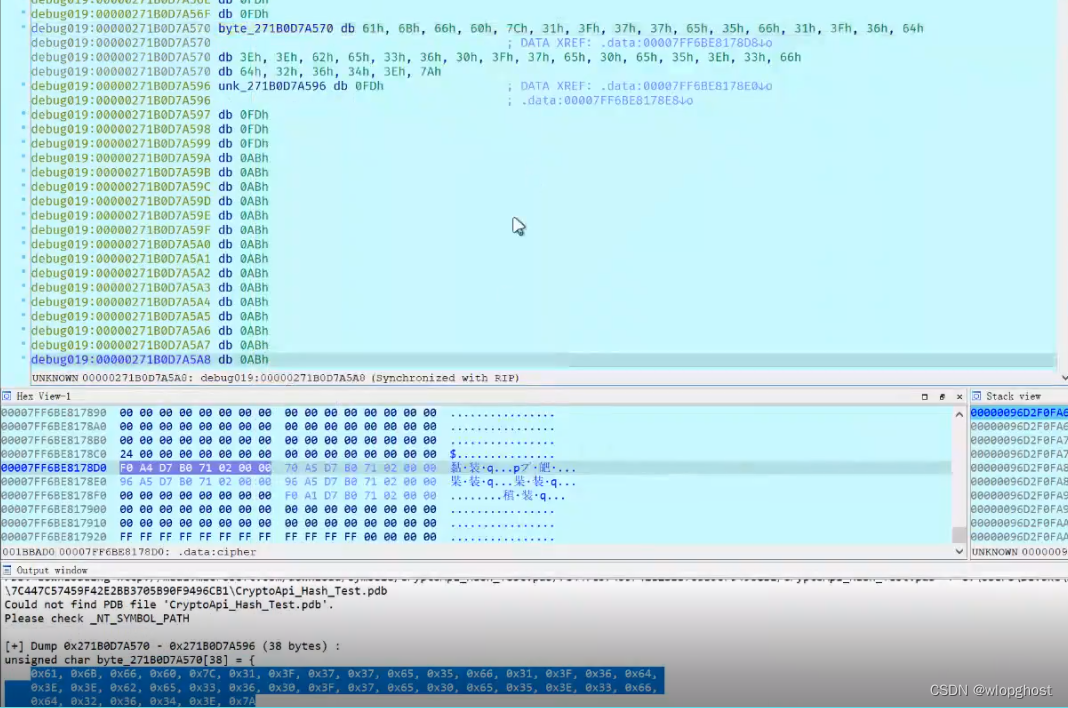Select line debug019:00000271B0D7A59A

coord(121,157)
